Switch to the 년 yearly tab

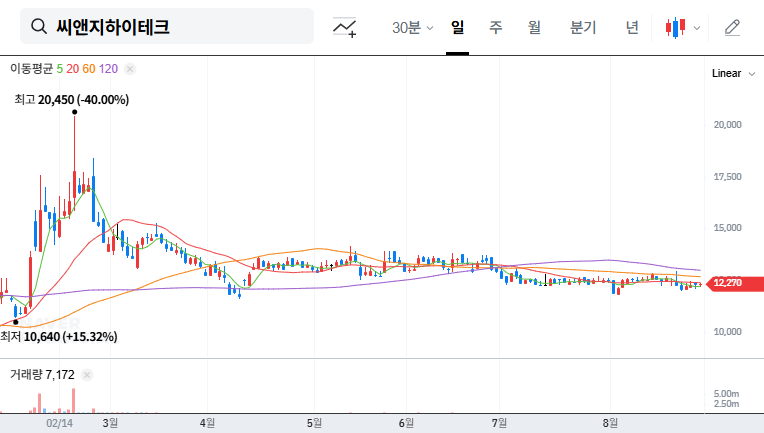click(x=632, y=27)
